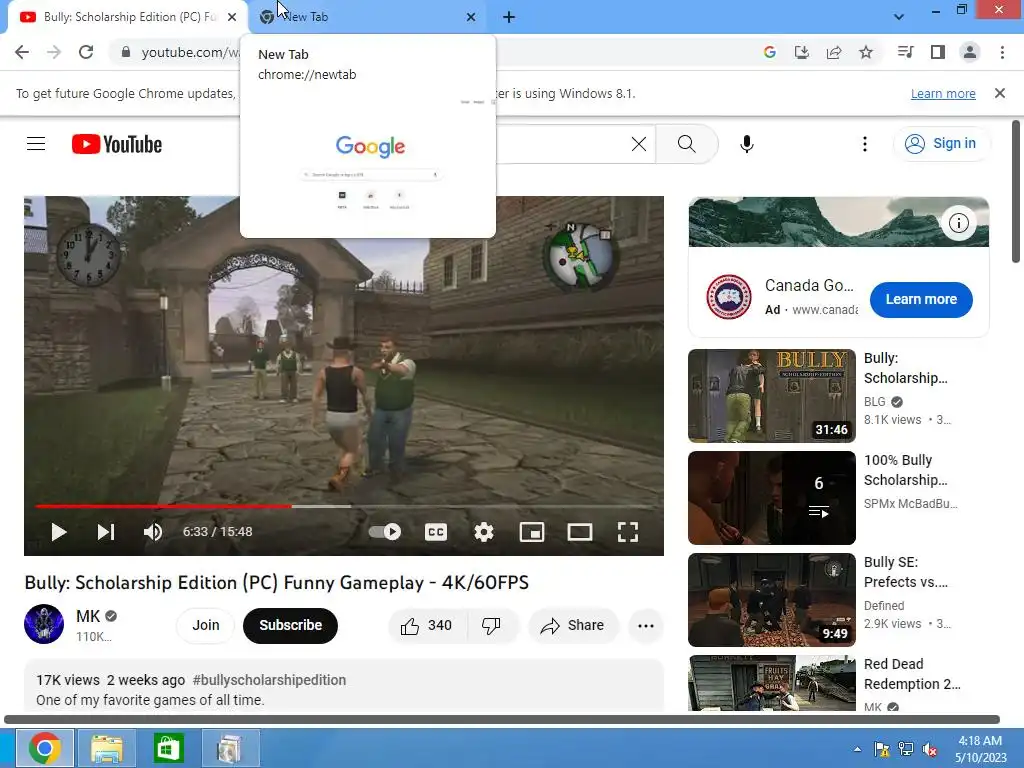Enter full screen mode
The image size is (1024, 768).
[x=628, y=532]
